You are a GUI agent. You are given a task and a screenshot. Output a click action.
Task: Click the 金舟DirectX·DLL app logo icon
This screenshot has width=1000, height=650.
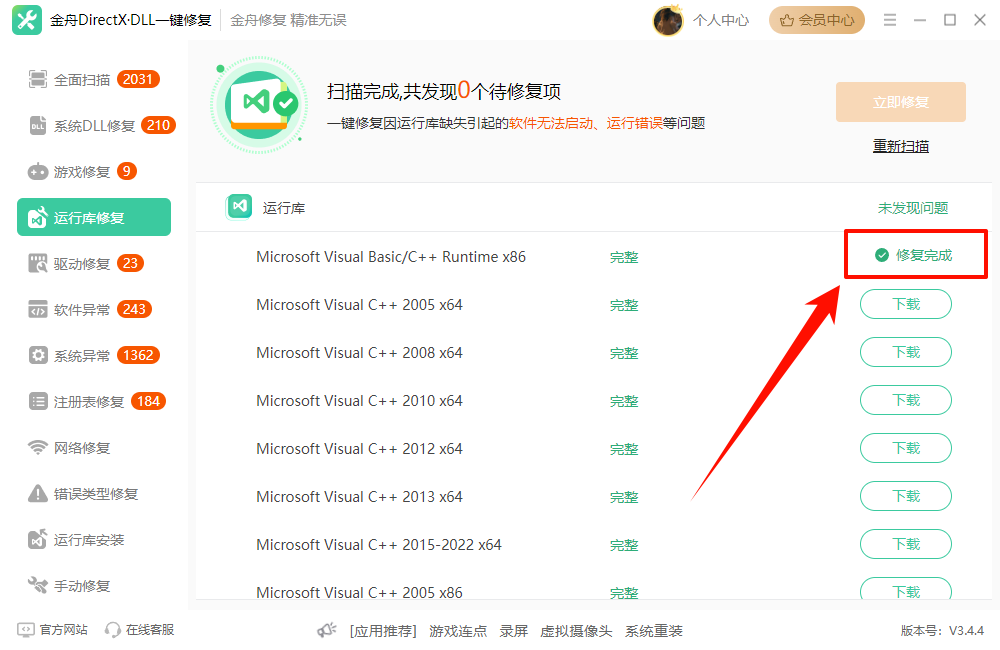(x=27, y=20)
